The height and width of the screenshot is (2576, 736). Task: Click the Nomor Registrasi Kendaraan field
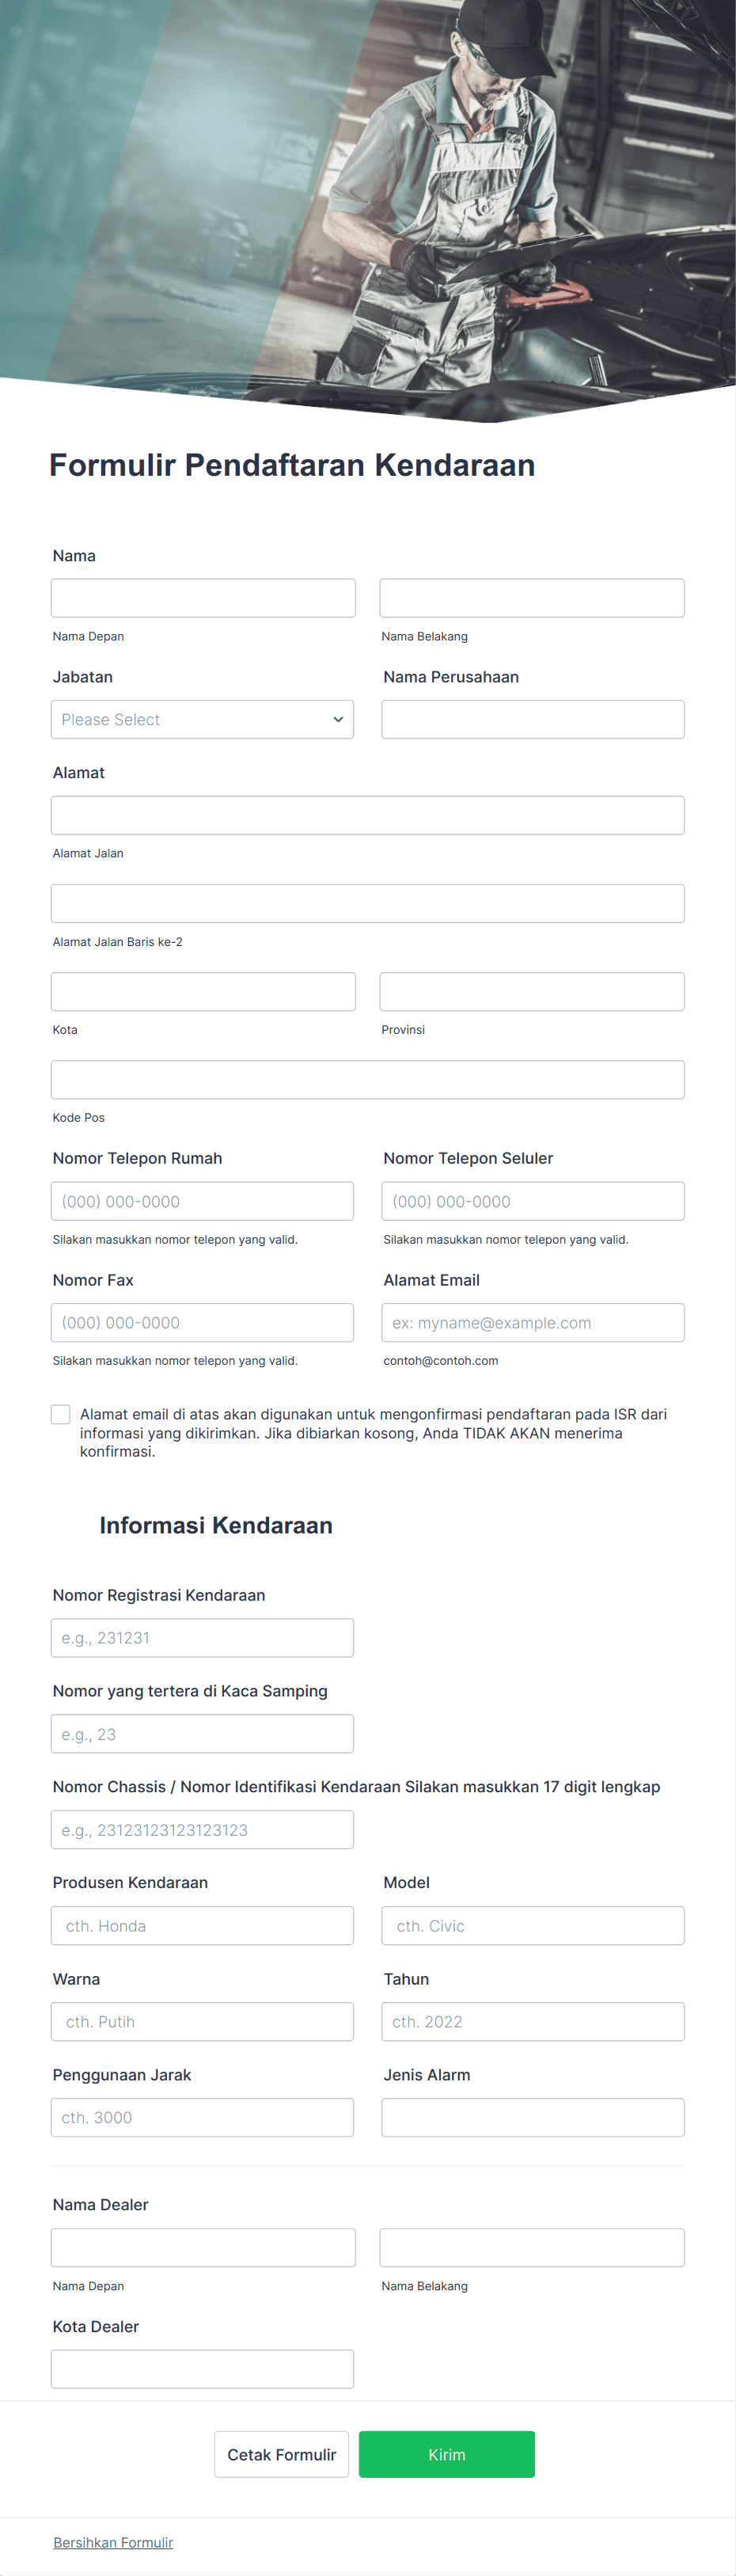202,1637
